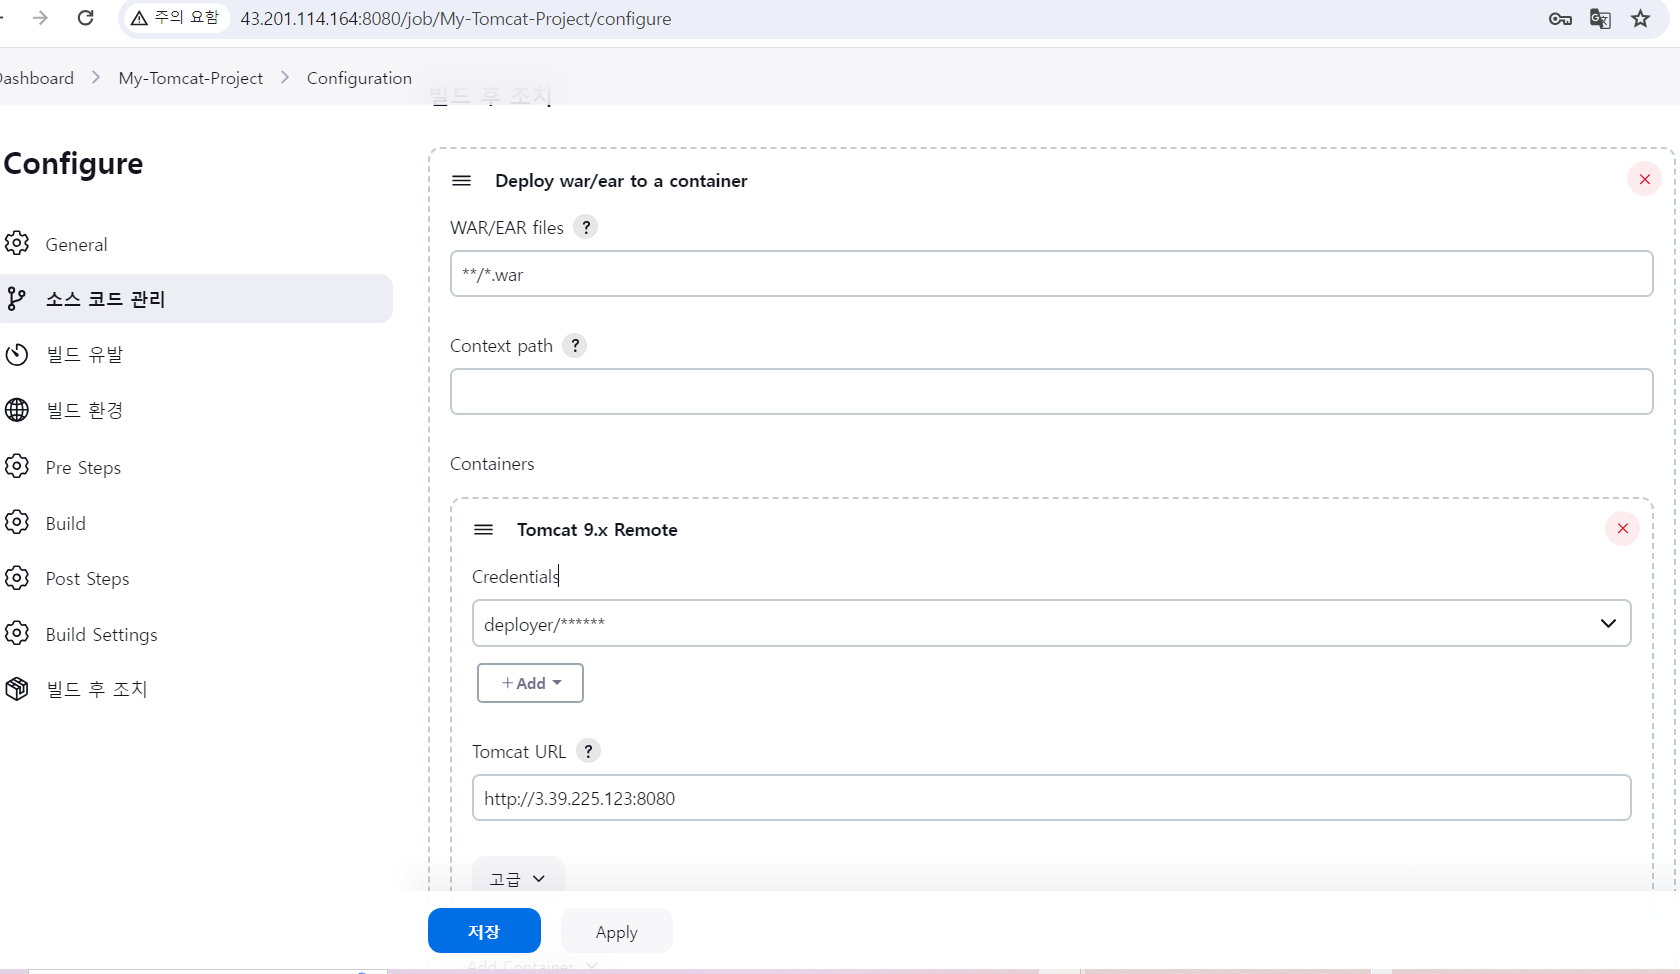This screenshot has height=974, width=1680.
Task: Go forward with the browser forward arrow
Action: click(40, 18)
